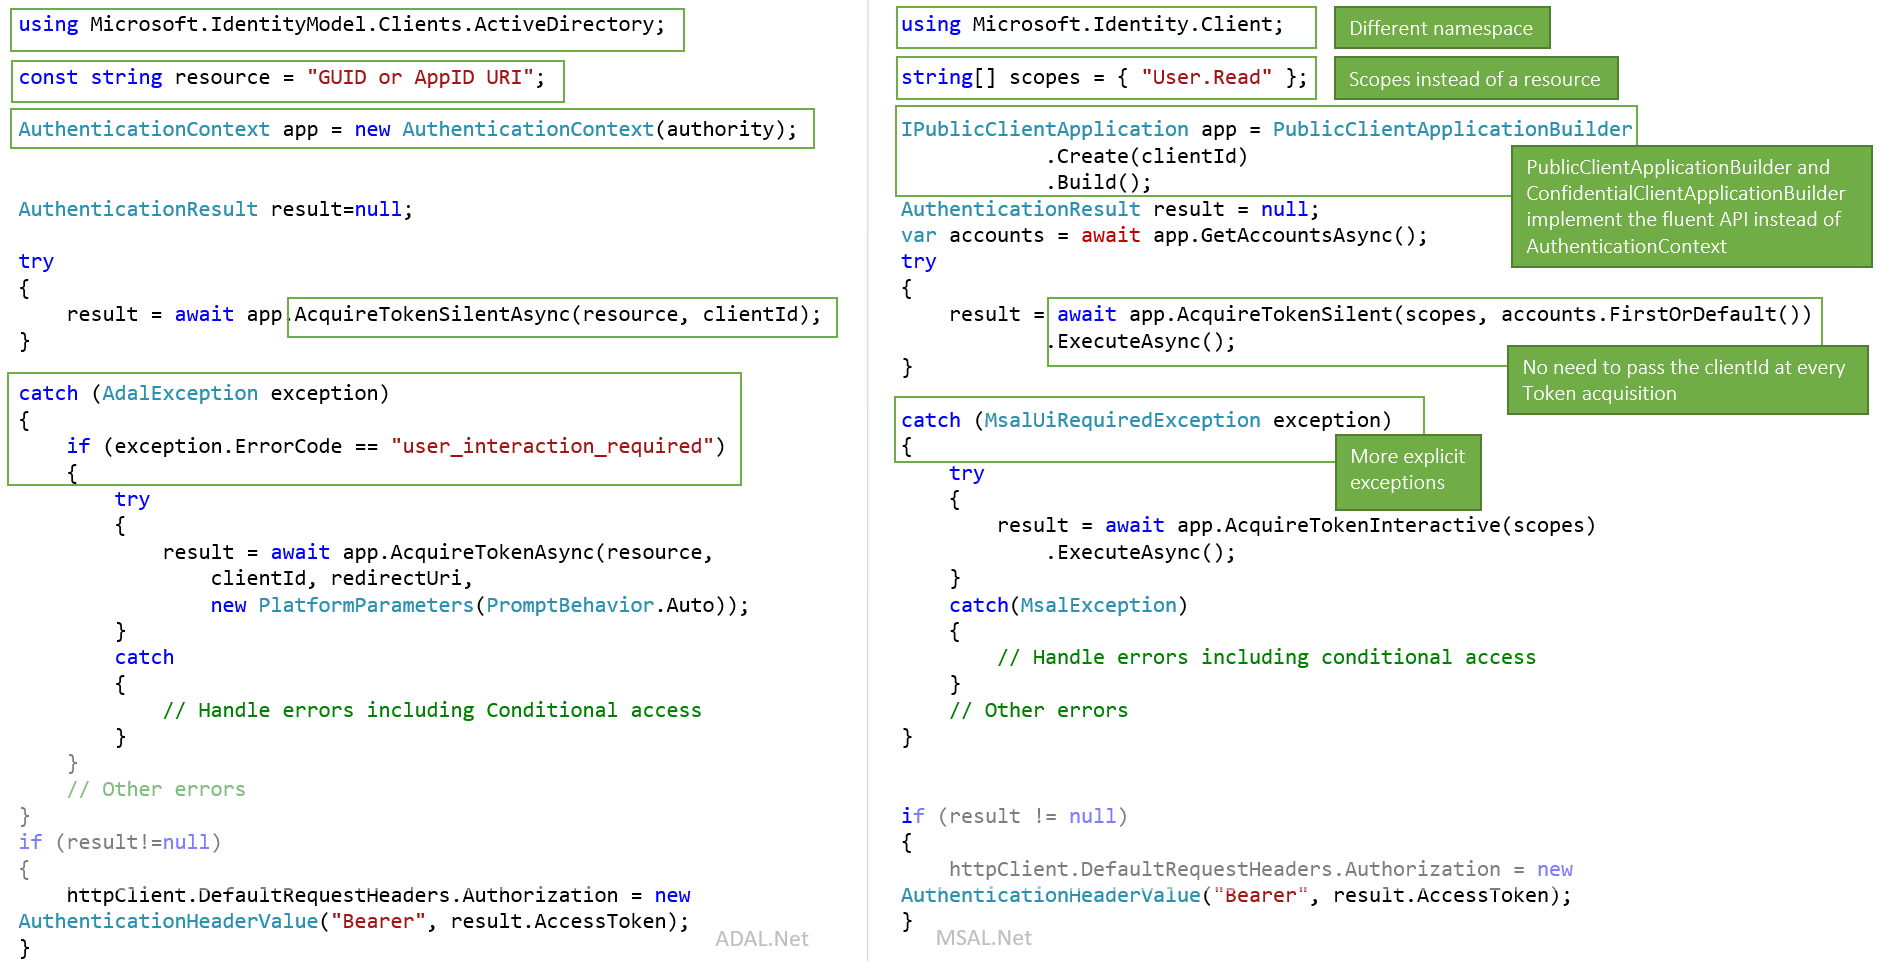Screen dimensions: 1886x980
Task: Click the ADAL.Net label
Action: coord(762,938)
